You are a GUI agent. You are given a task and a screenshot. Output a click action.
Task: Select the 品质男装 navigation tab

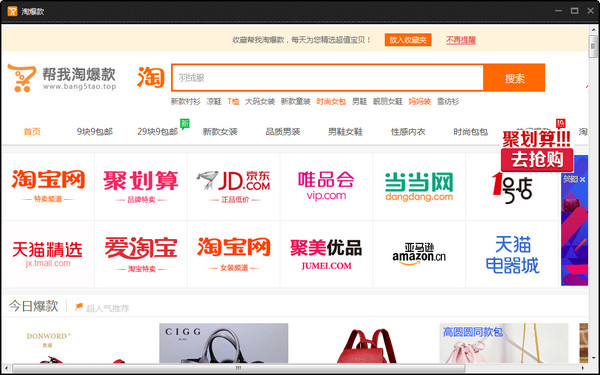pyautogui.click(x=283, y=132)
